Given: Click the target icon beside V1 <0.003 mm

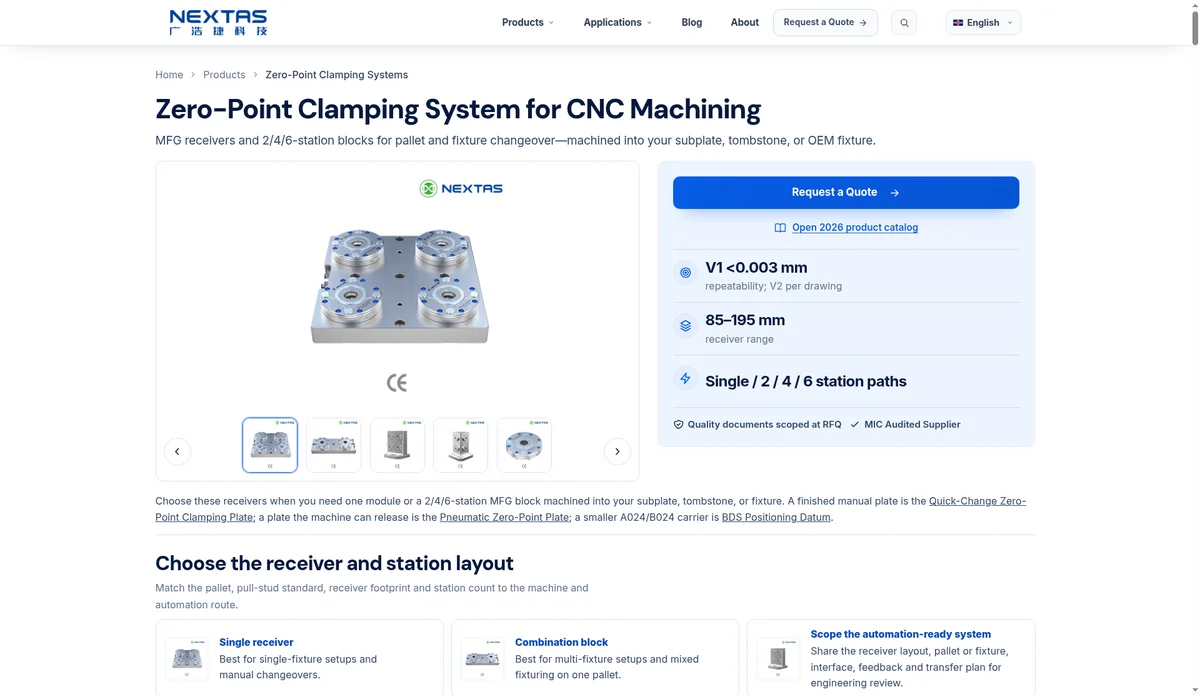Looking at the screenshot, I should pos(685,272).
